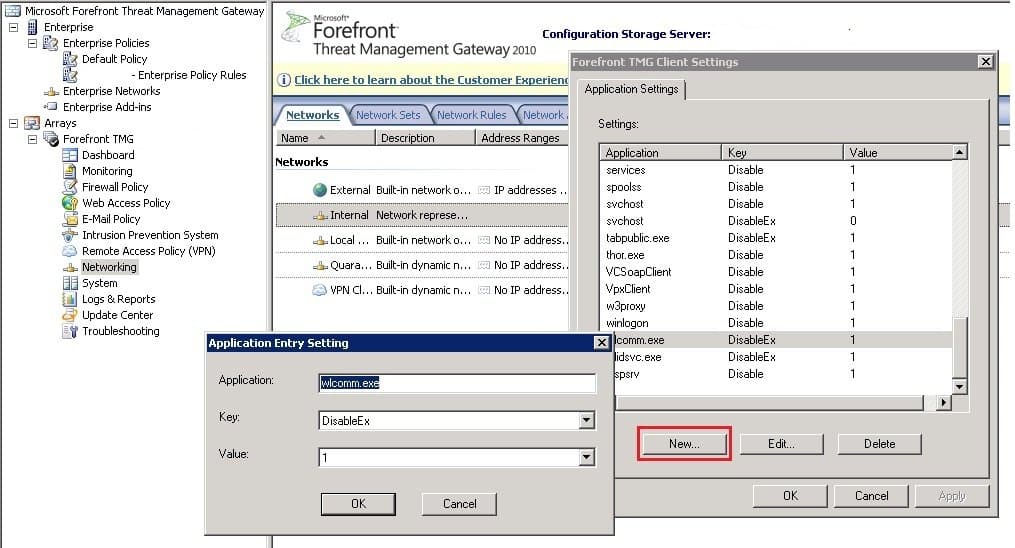
Task: Click the Address Ranges column header
Action: (521, 138)
